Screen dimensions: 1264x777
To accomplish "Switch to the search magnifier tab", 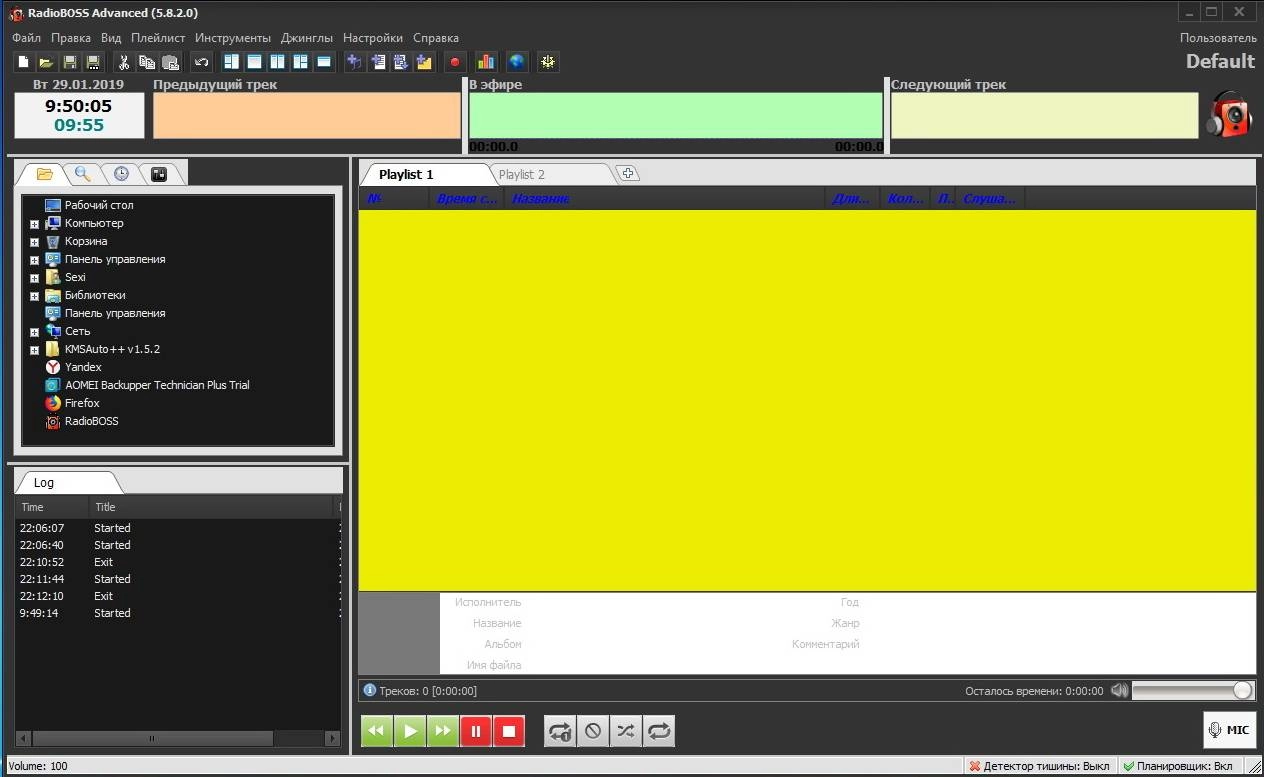I will tap(83, 174).
